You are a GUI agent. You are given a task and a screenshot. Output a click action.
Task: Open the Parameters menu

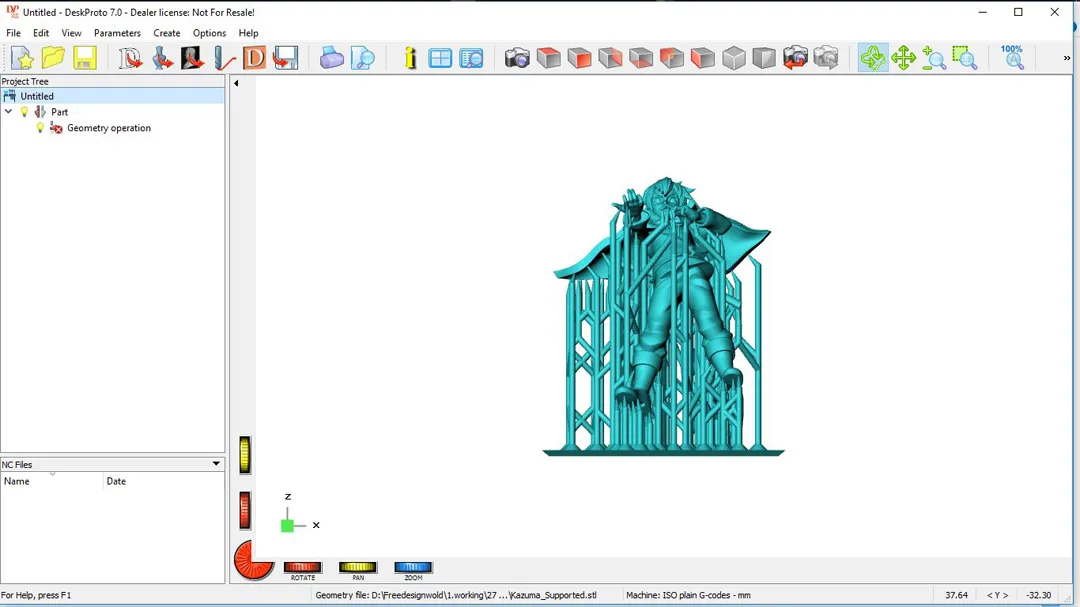117,33
